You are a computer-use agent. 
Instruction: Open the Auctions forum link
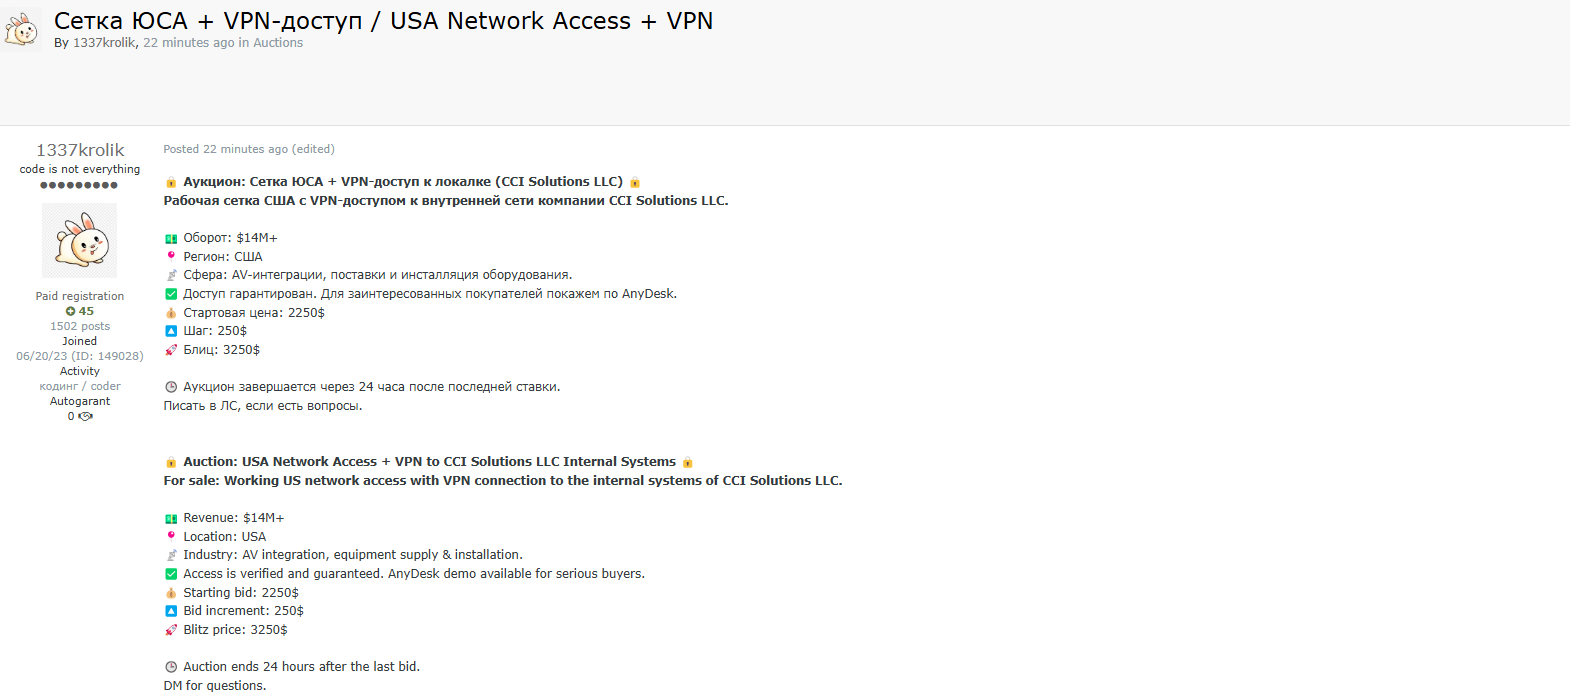[278, 43]
